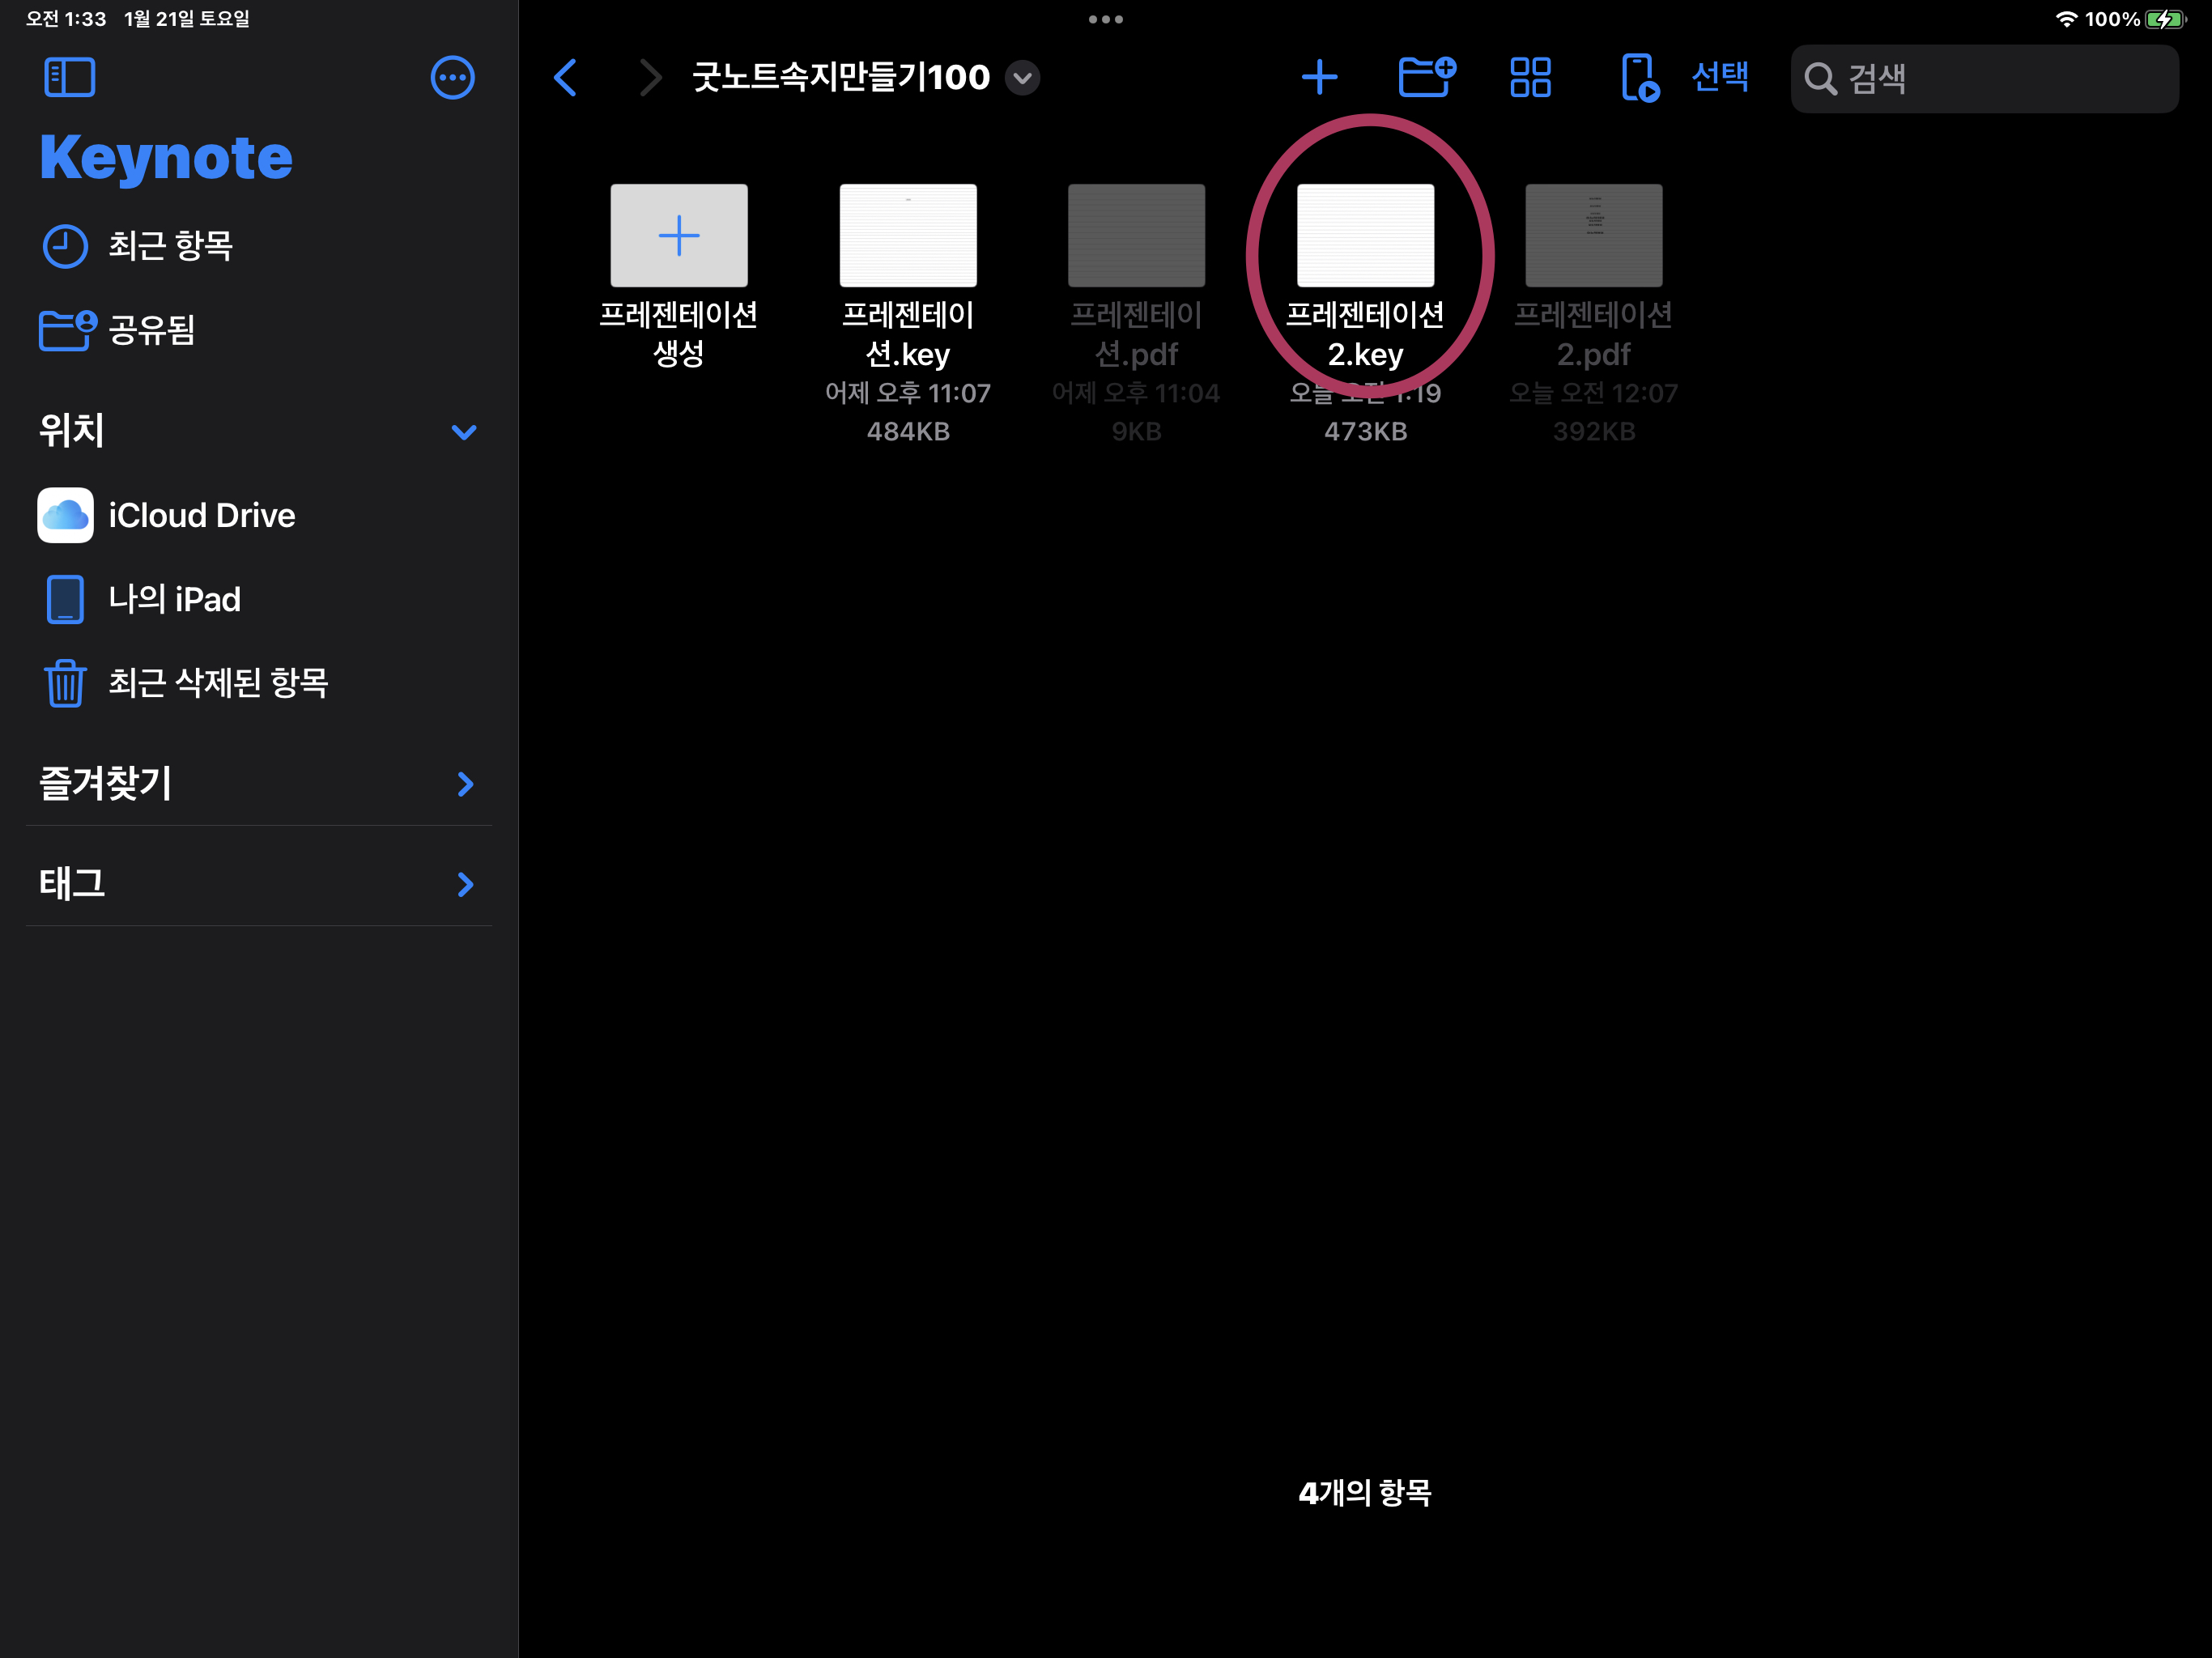Tap the three-dot multitasking control at top

pyautogui.click(x=1106, y=19)
